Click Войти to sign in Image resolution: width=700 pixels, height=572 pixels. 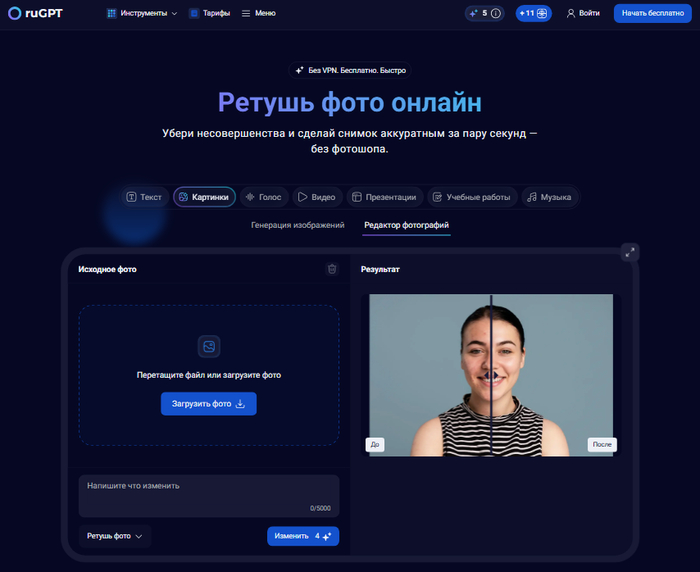[x=583, y=13]
